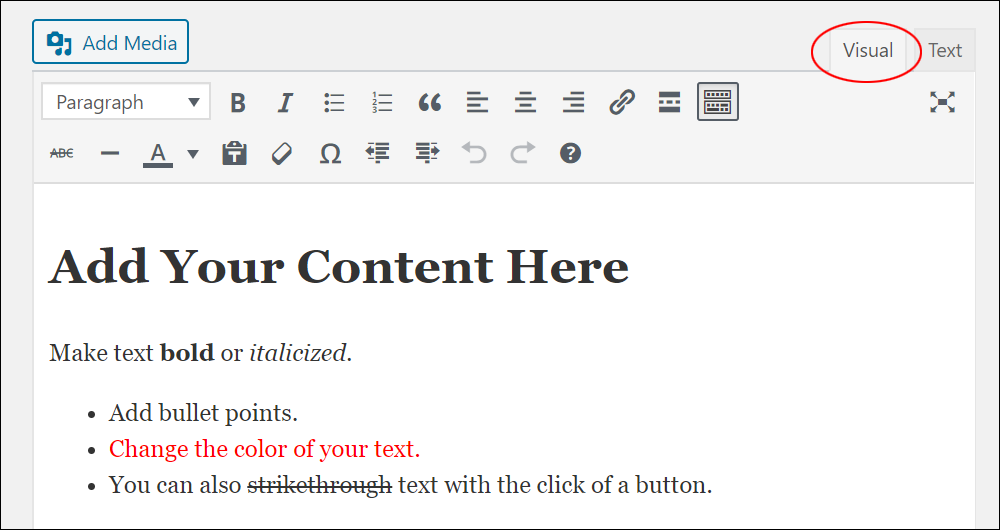Toggle italic formatting
This screenshot has width=1000, height=530.
coord(286,102)
